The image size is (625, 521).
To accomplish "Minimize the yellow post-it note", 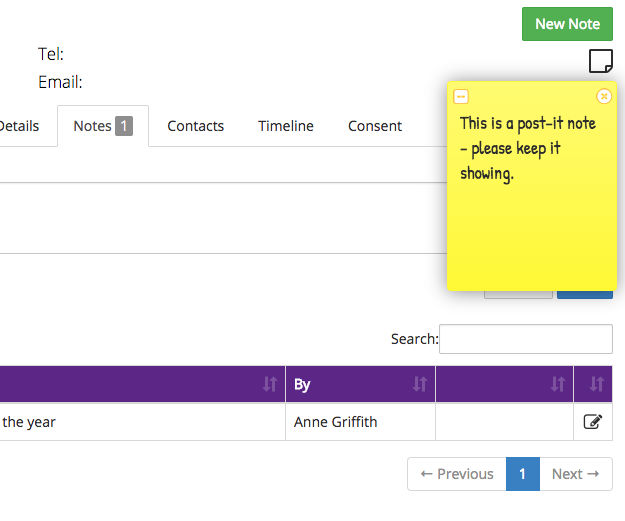I will [x=461, y=96].
